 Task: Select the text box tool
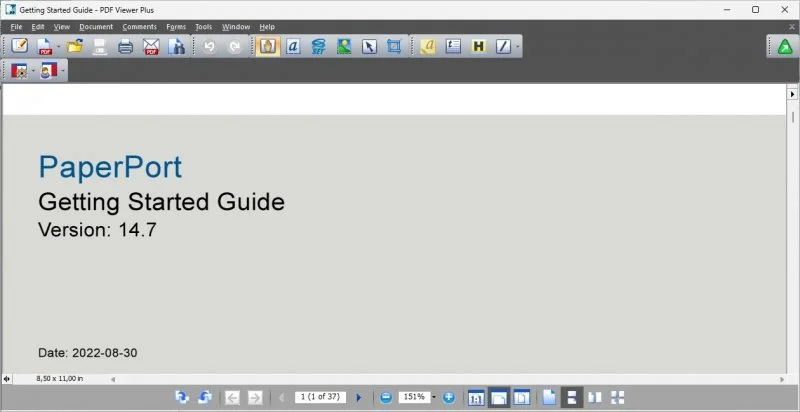click(453, 46)
